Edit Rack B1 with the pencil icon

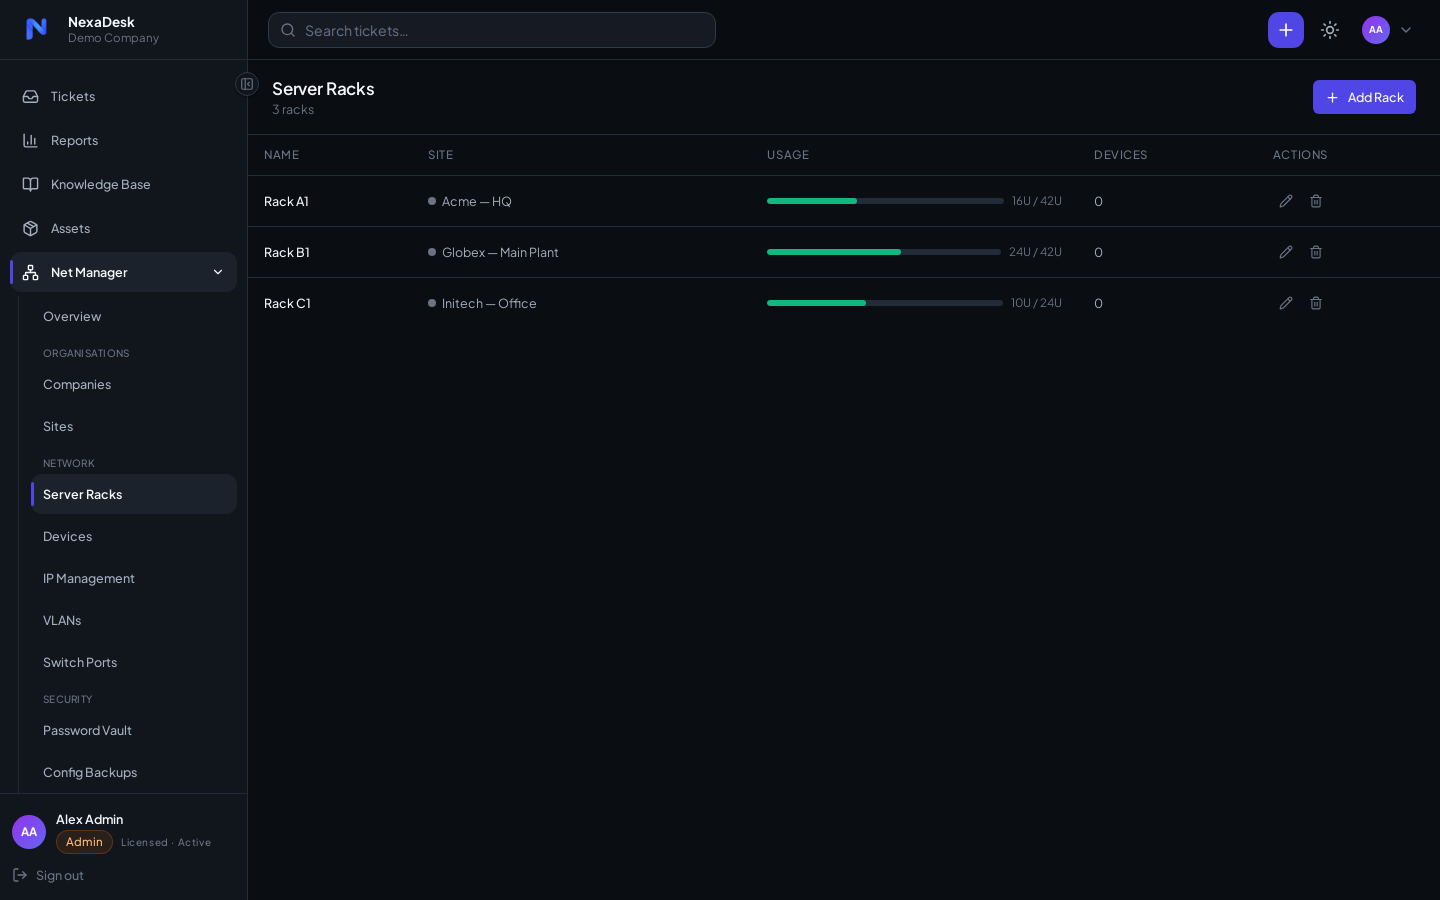click(1286, 252)
